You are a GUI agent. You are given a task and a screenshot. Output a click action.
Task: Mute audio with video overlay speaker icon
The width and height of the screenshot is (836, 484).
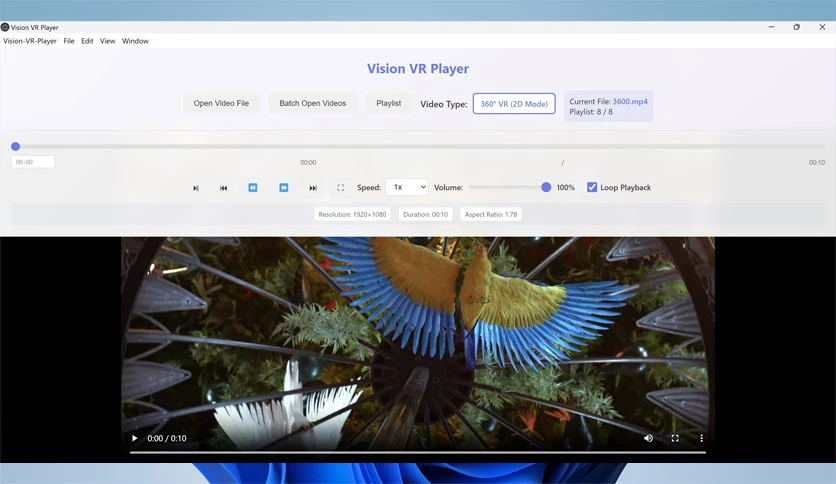[x=648, y=438]
